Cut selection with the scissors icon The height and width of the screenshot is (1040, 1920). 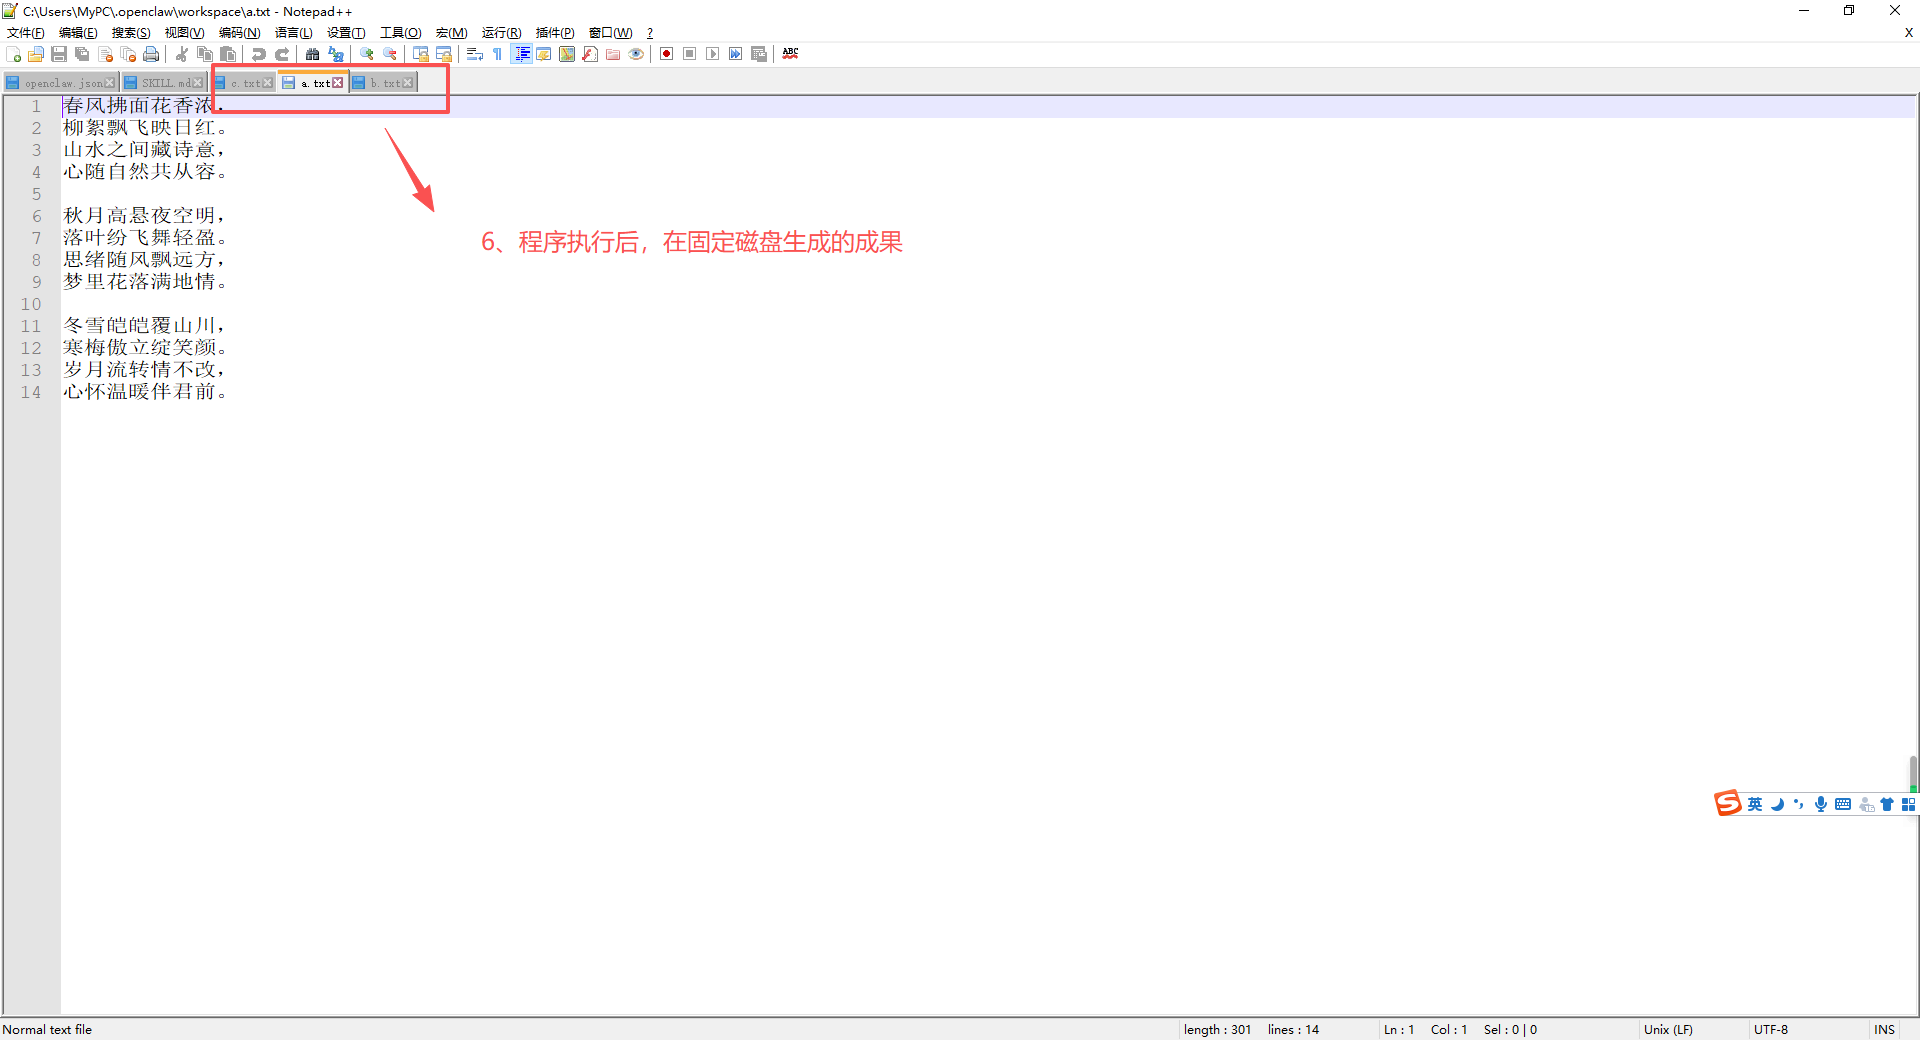(182, 54)
